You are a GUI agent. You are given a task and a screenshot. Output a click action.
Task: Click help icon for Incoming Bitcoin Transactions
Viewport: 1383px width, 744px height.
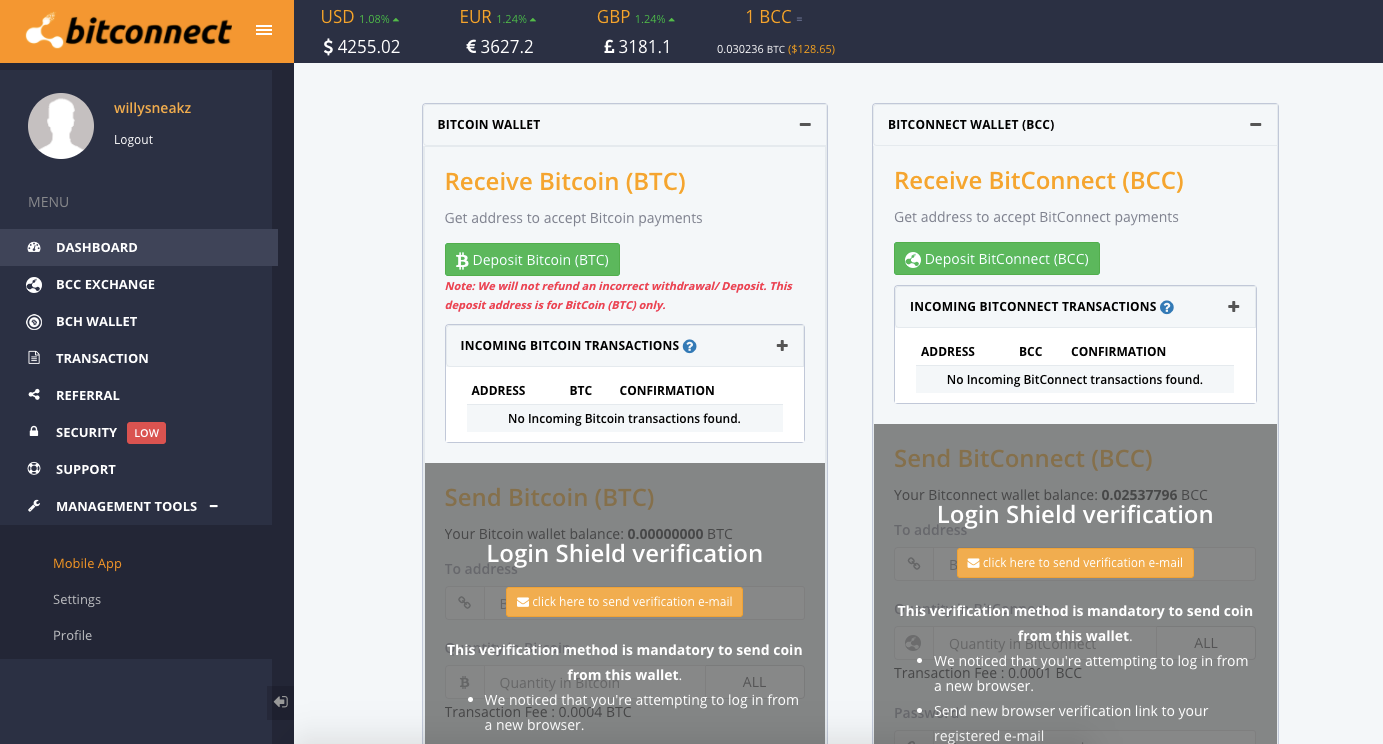pyautogui.click(x=689, y=346)
